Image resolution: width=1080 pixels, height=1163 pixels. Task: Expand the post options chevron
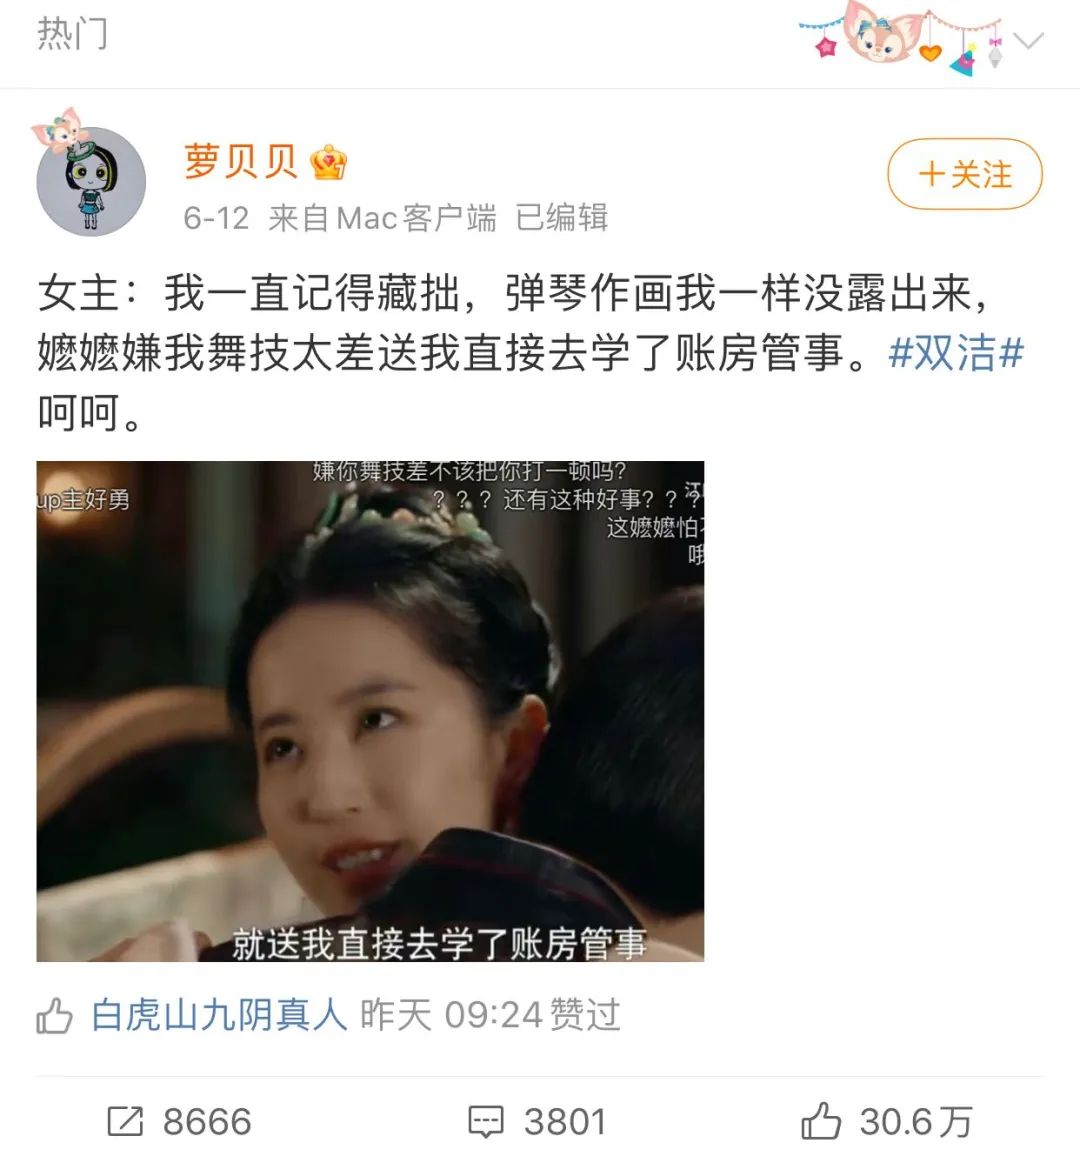[1029, 40]
